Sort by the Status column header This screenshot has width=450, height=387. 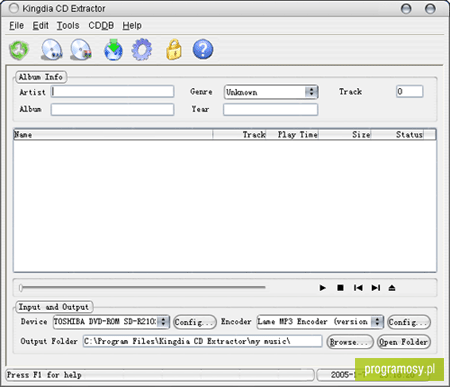pos(397,135)
